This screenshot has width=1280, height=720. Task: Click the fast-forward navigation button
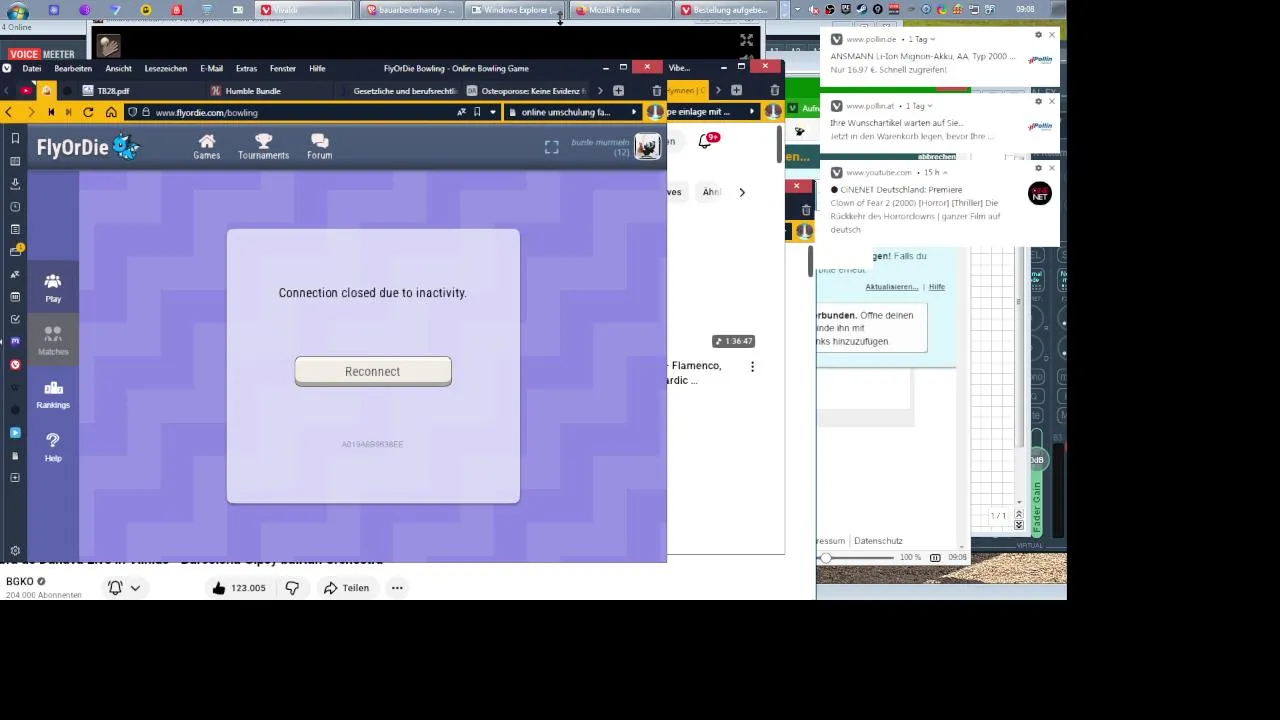tap(68, 112)
